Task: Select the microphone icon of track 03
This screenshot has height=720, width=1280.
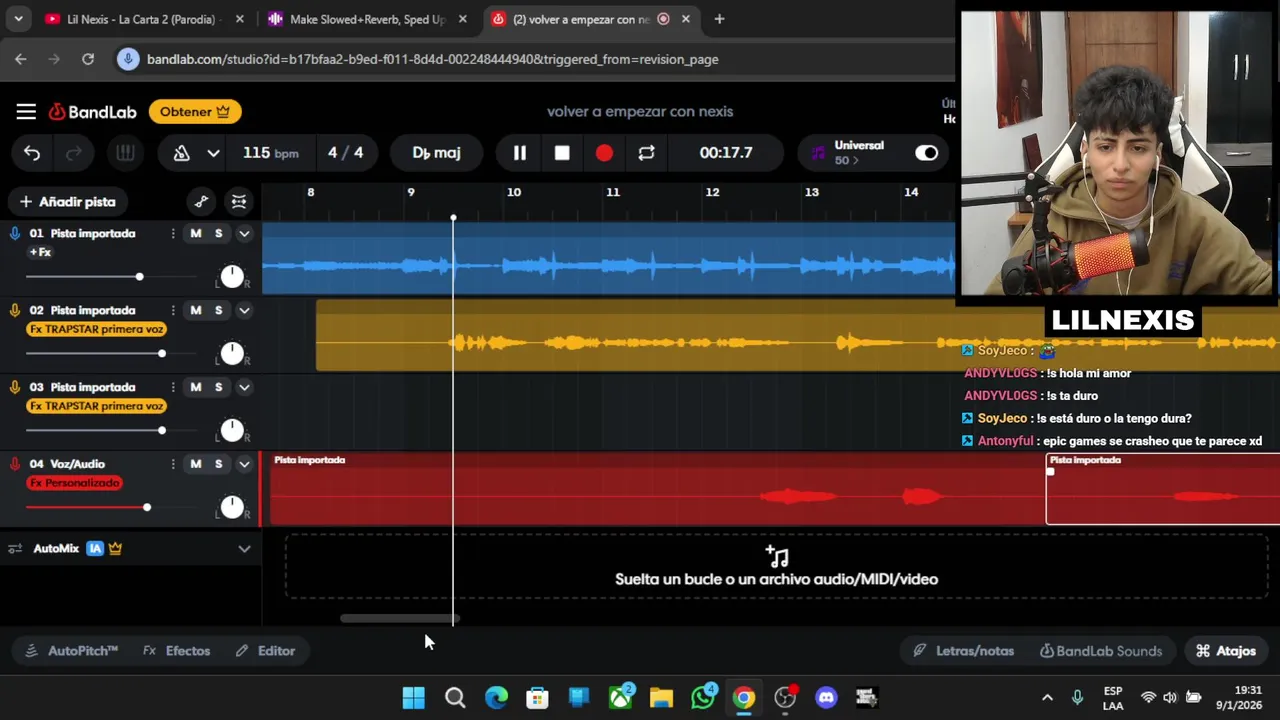Action: (15, 387)
